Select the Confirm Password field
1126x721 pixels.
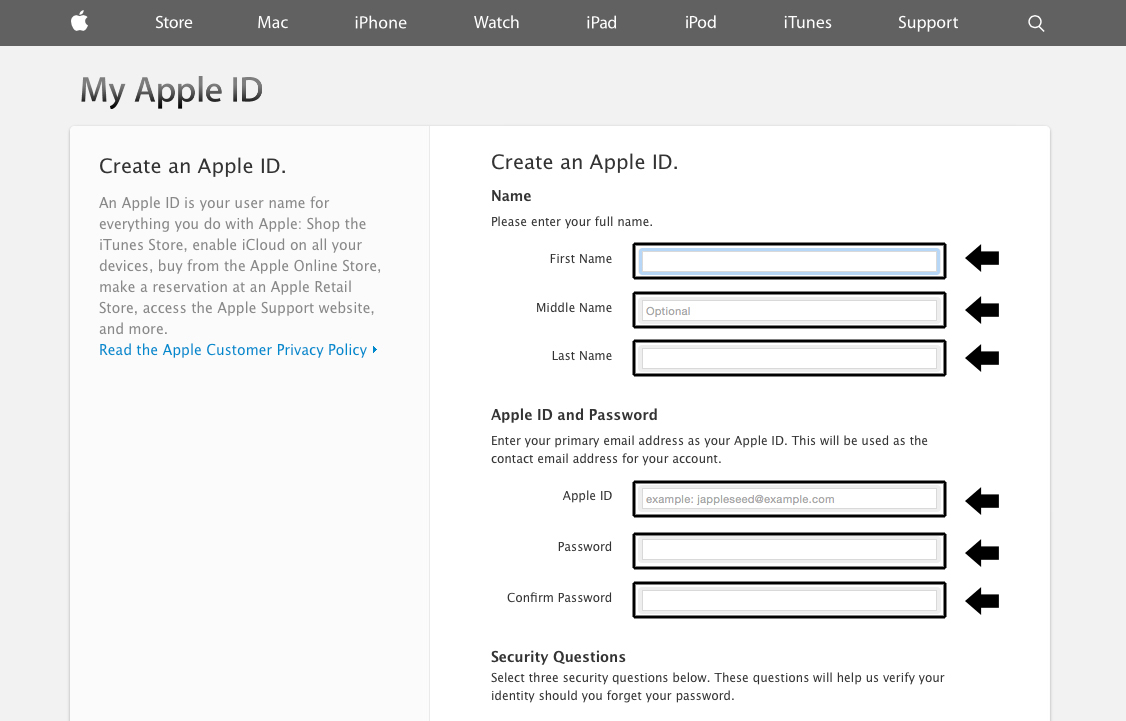(789, 600)
